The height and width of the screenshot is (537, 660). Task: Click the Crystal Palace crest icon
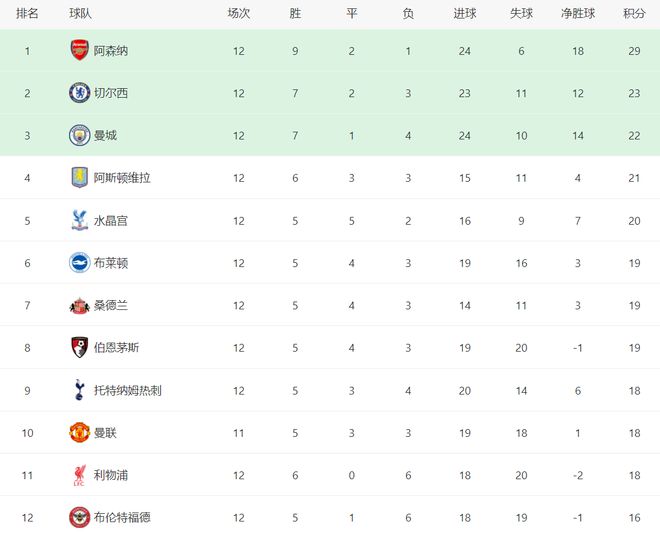click(79, 220)
